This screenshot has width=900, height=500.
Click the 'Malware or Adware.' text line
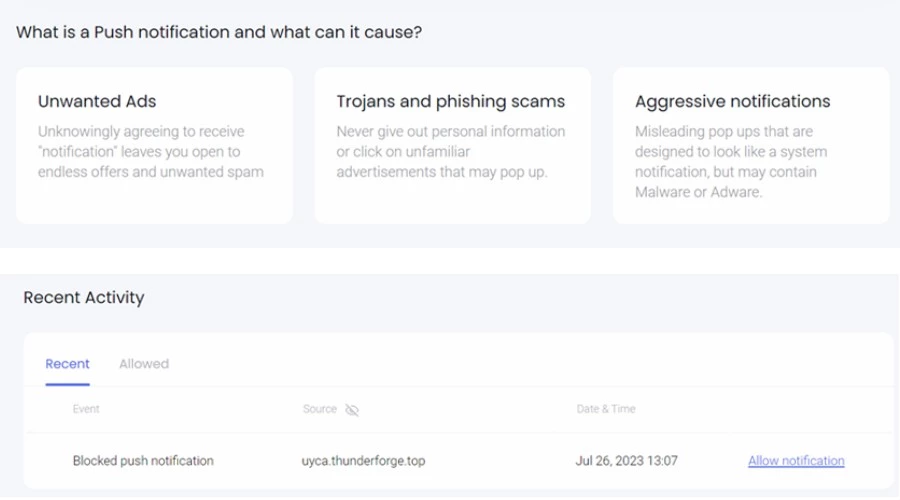(x=699, y=192)
